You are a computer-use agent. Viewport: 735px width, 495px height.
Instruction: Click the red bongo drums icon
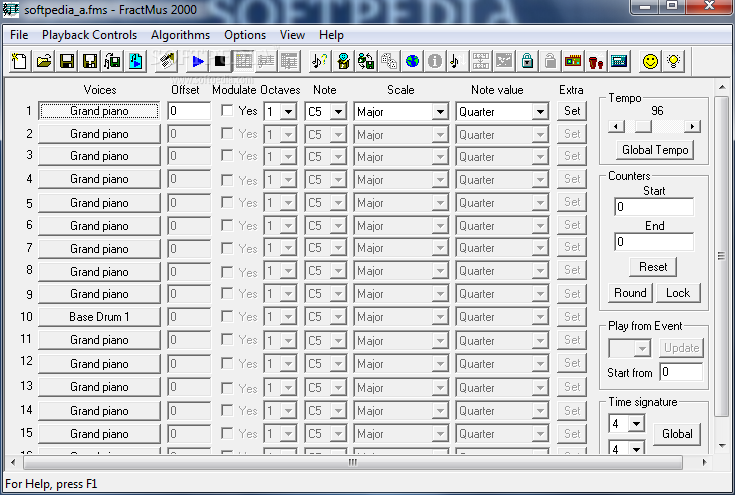(596, 61)
